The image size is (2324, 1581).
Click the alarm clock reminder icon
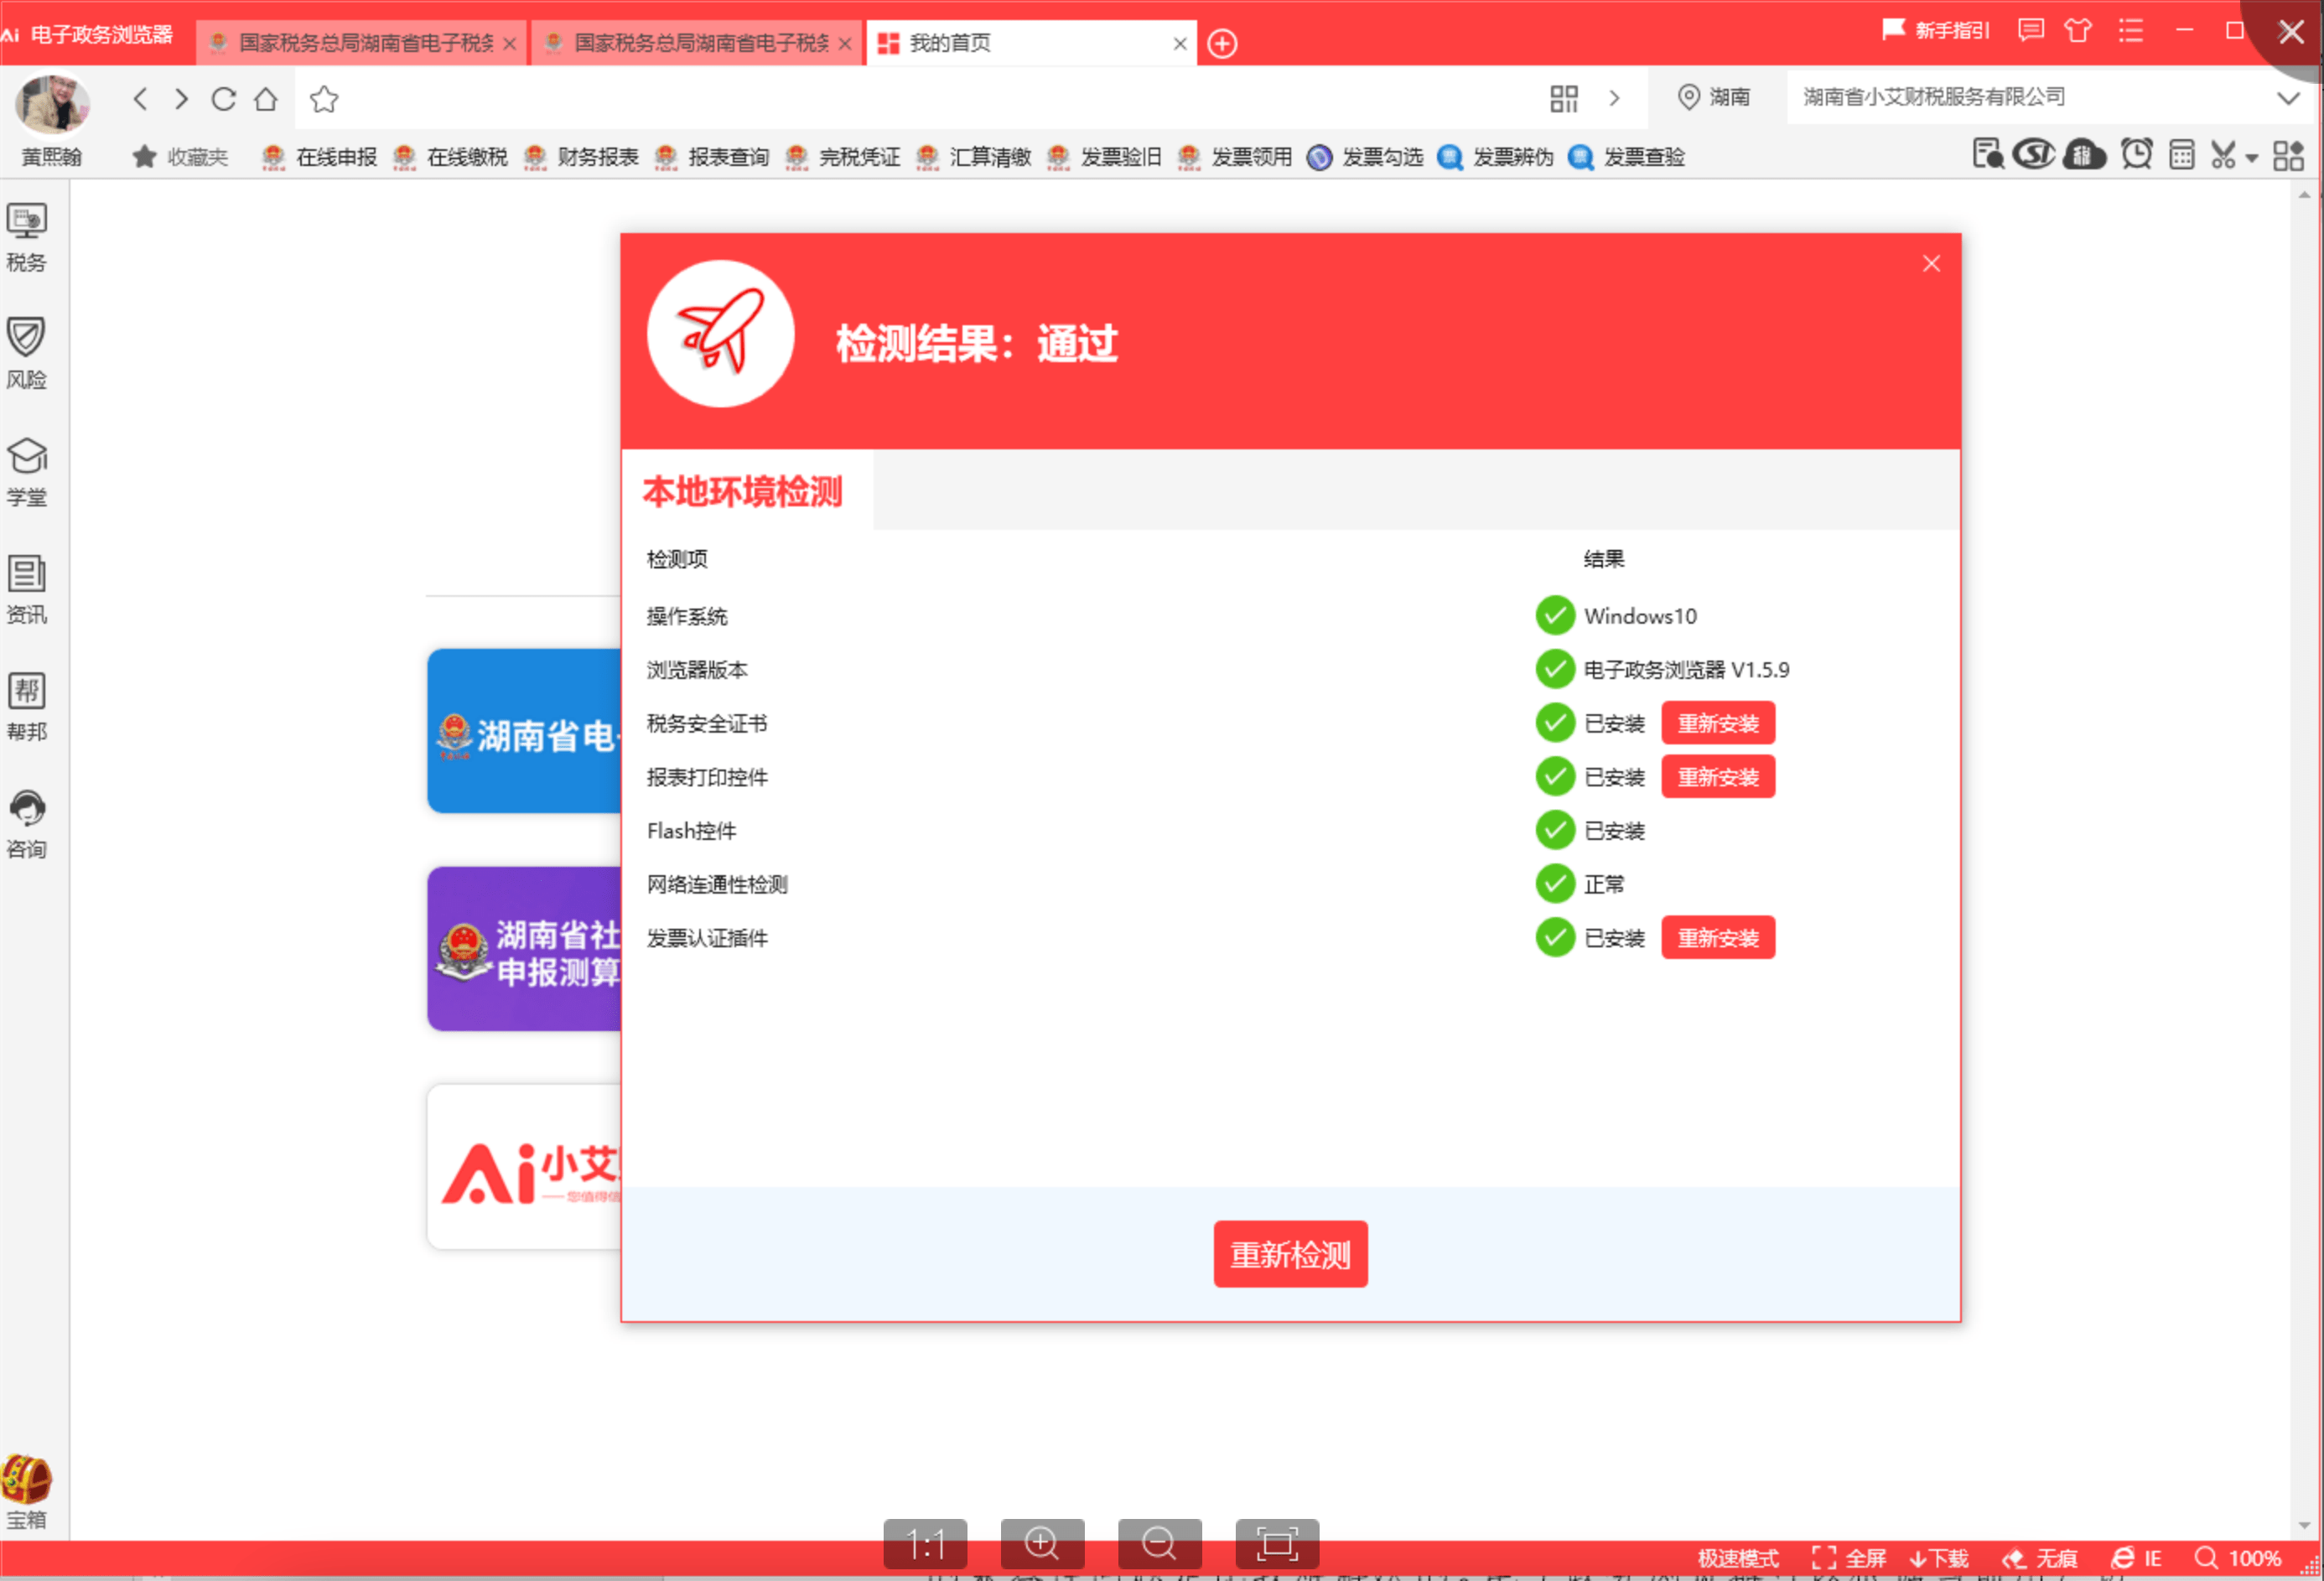[x=2137, y=155]
